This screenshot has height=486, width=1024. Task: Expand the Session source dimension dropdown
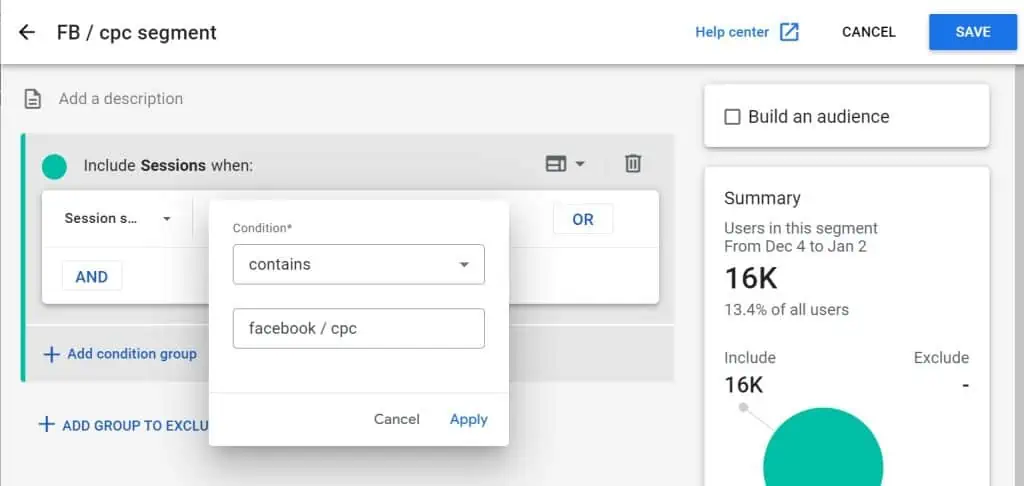point(118,219)
